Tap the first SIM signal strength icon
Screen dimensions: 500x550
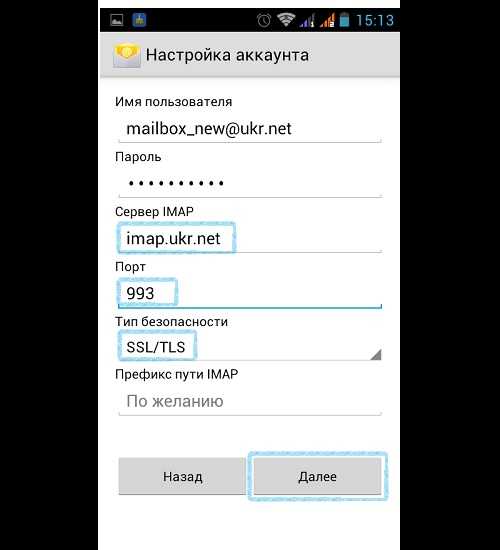pyautogui.click(x=307, y=20)
